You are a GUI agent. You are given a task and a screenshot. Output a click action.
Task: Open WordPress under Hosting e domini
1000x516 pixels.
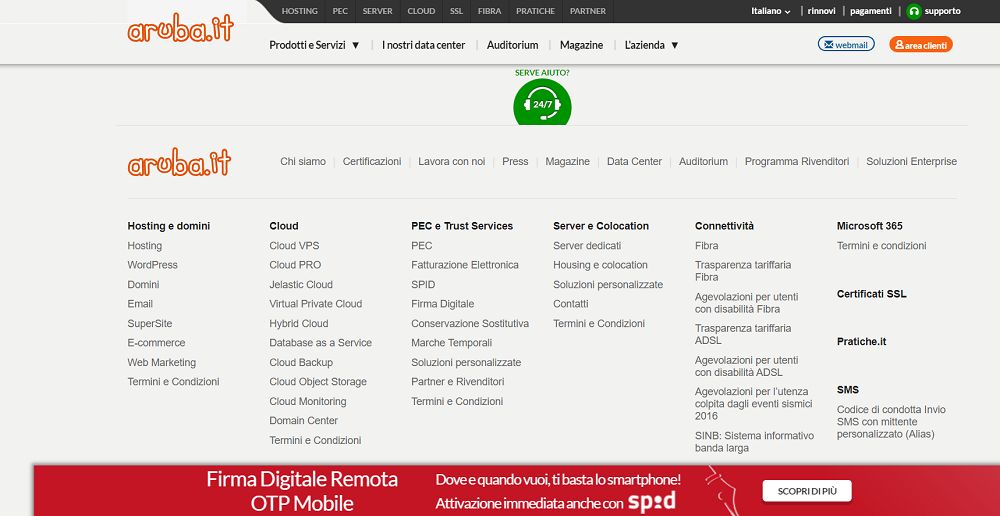[152, 265]
